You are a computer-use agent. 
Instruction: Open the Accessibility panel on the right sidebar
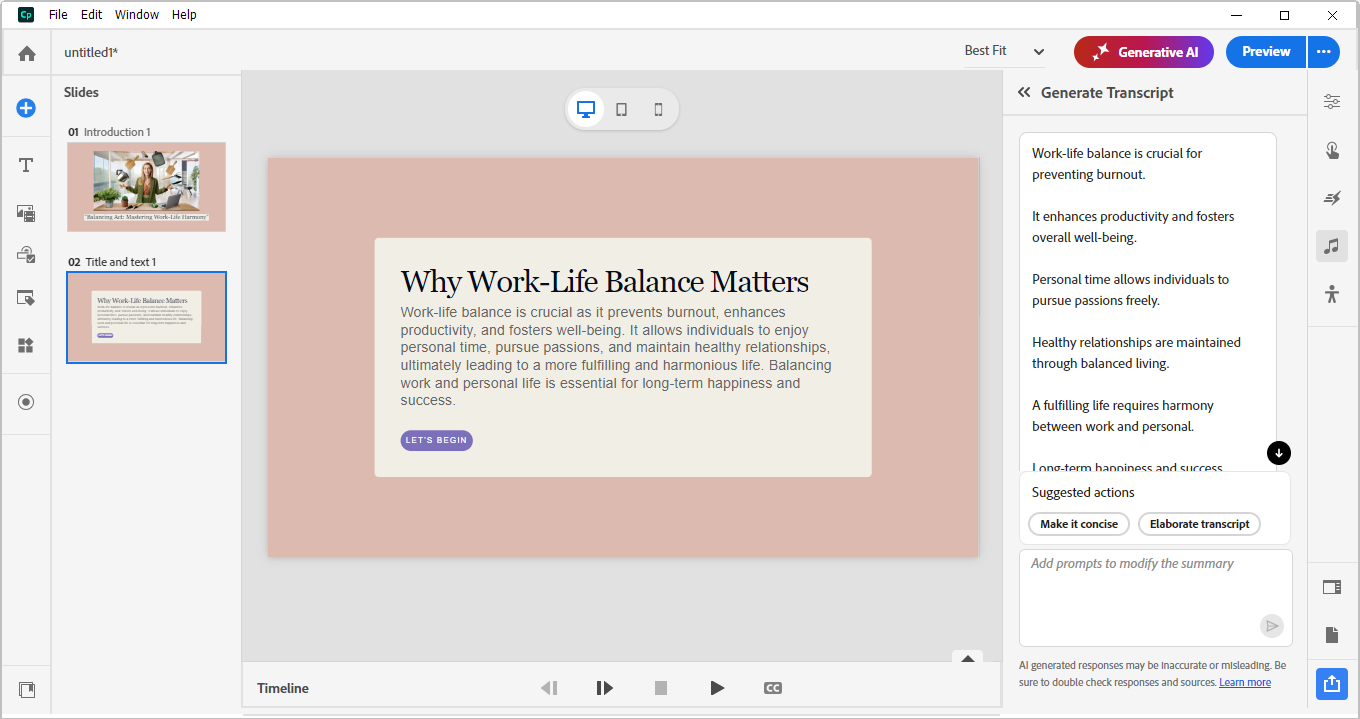1331,293
